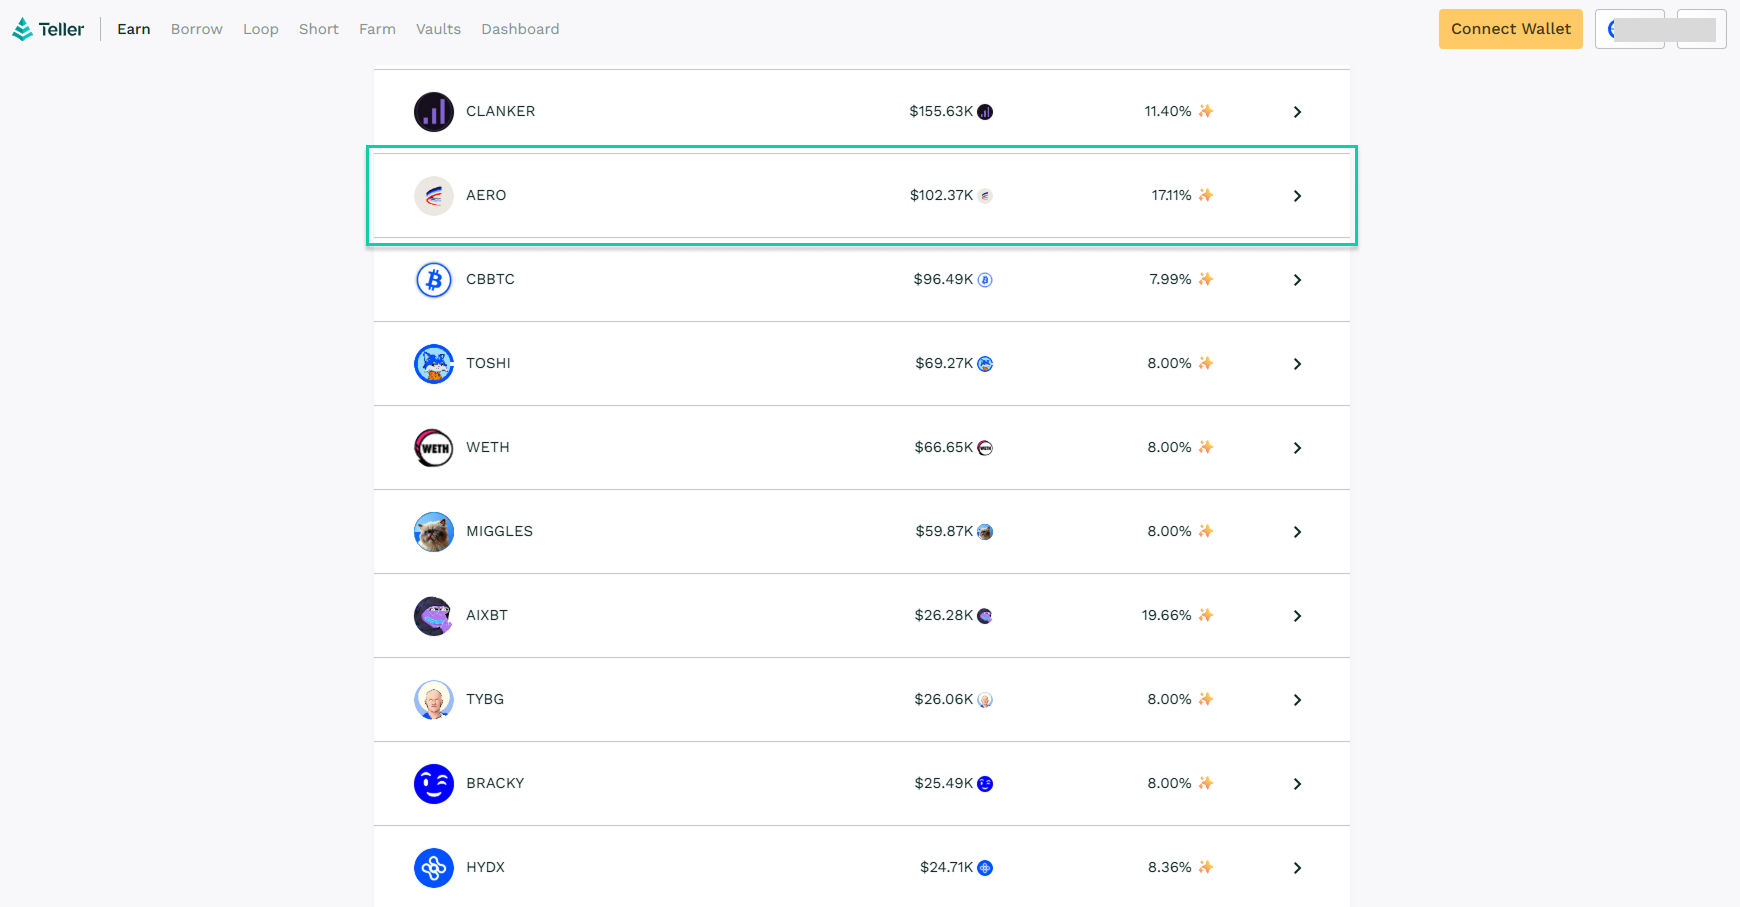The height and width of the screenshot is (907, 1740).
Task: Open the Vaults page
Action: click(x=438, y=29)
